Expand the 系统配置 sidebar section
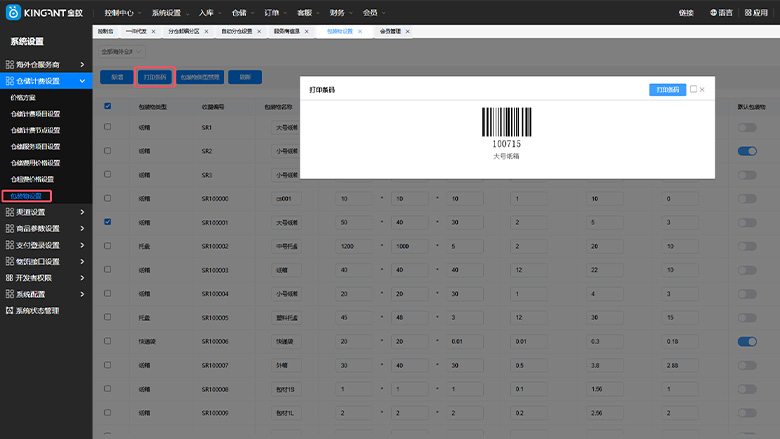The height and width of the screenshot is (439, 780). point(82,294)
